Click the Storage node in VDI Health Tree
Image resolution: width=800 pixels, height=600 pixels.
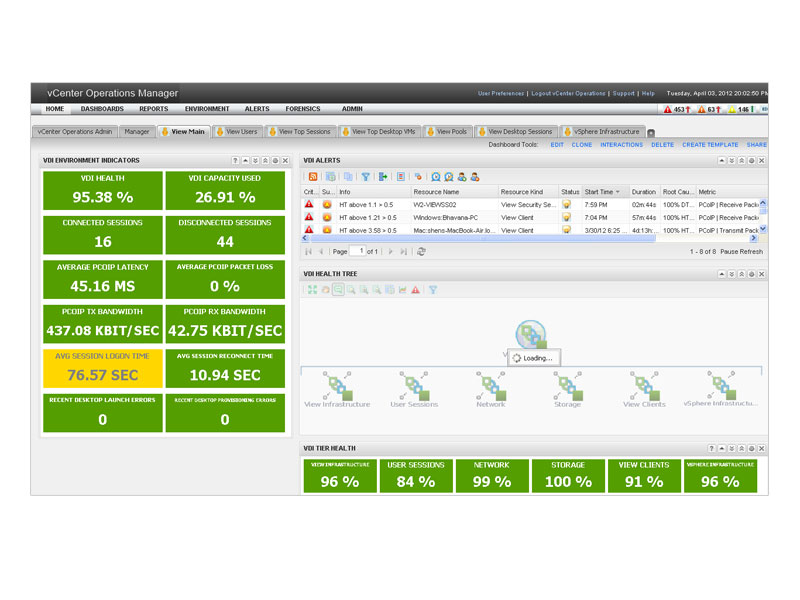(567, 389)
